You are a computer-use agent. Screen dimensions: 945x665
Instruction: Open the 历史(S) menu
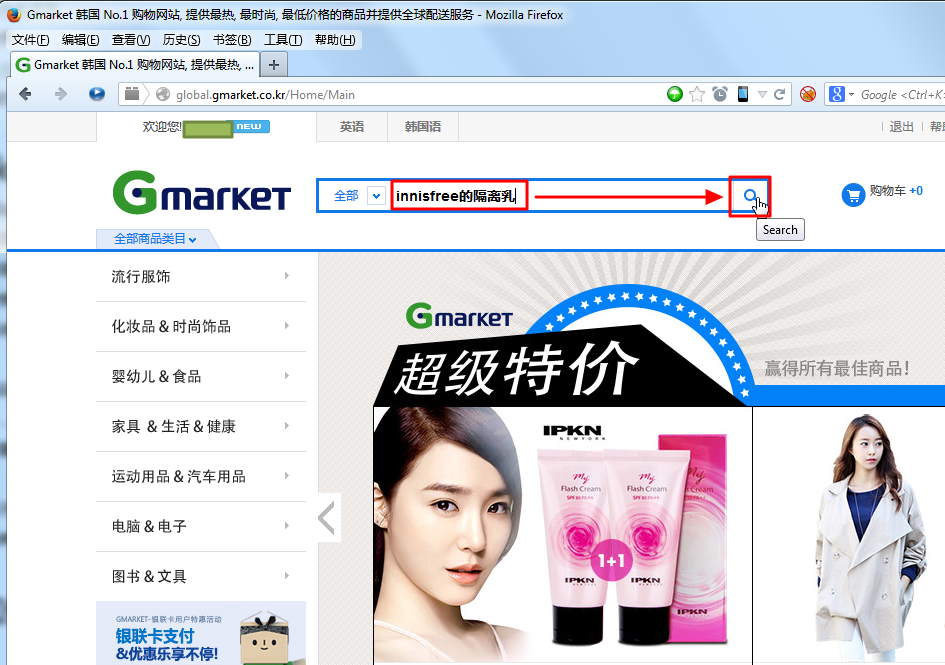click(x=181, y=40)
